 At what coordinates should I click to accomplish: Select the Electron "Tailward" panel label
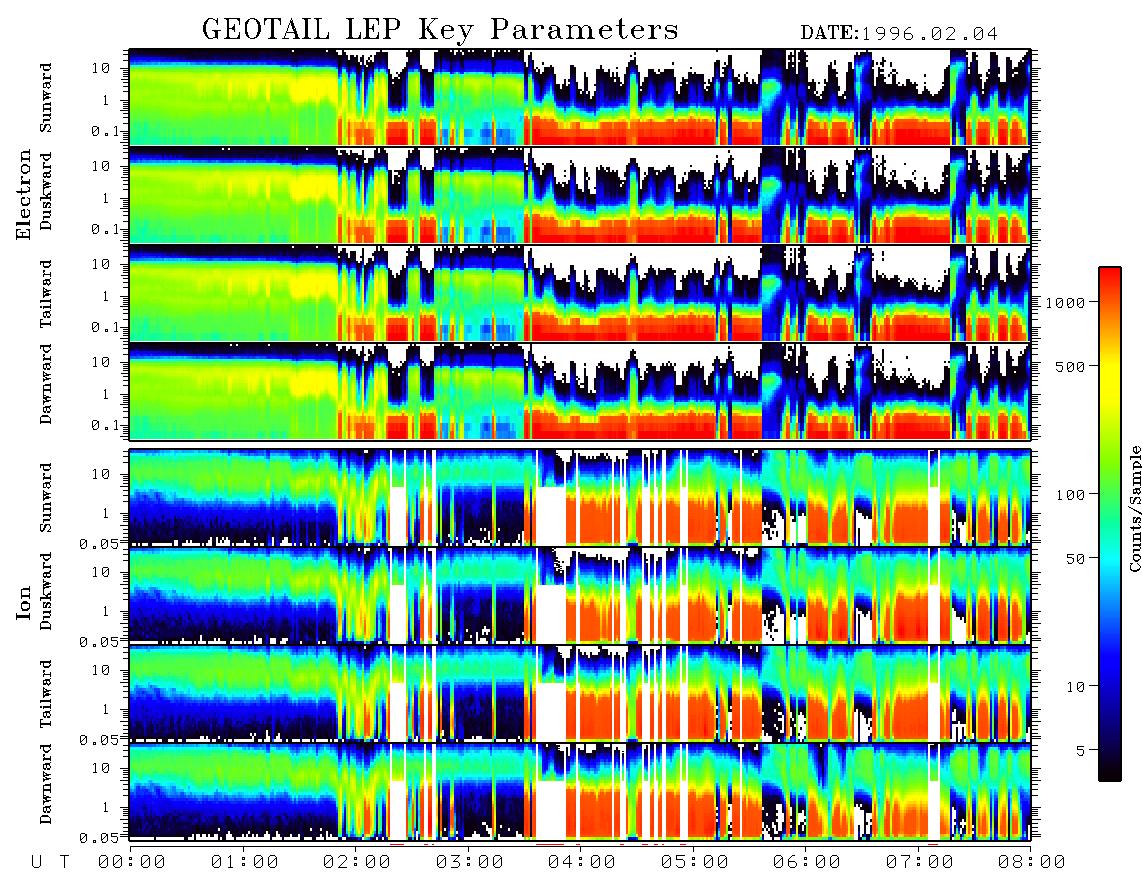pyautogui.click(x=45, y=293)
